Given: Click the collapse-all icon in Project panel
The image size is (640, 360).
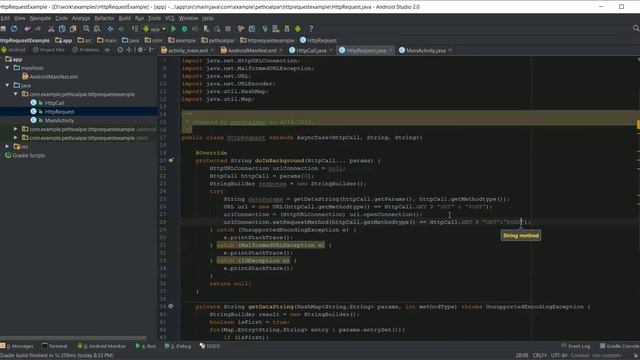Looking at the screenshot, I should click(x=129, y=50).
